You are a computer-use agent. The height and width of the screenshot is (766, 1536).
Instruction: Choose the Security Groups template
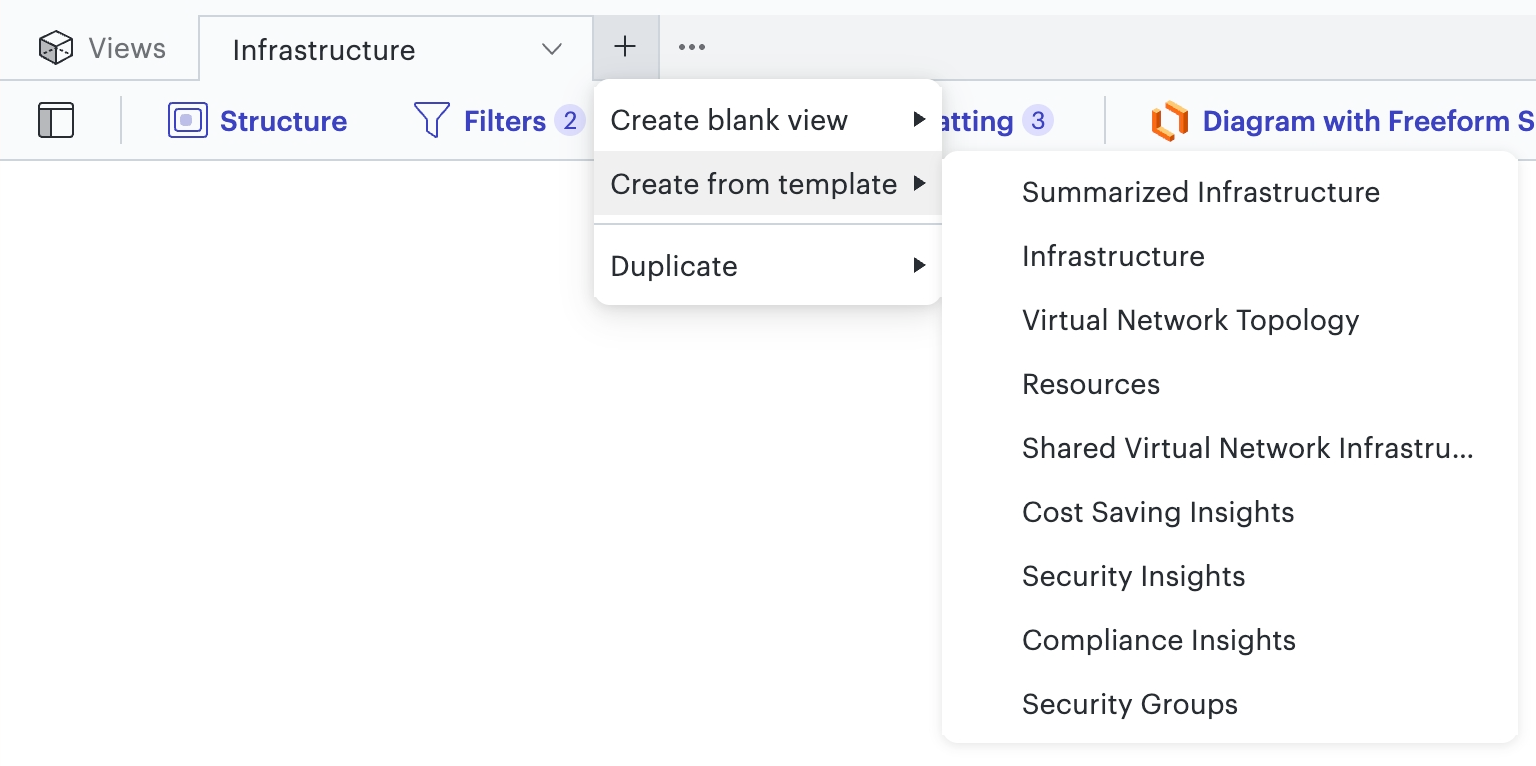point(1129,704)
